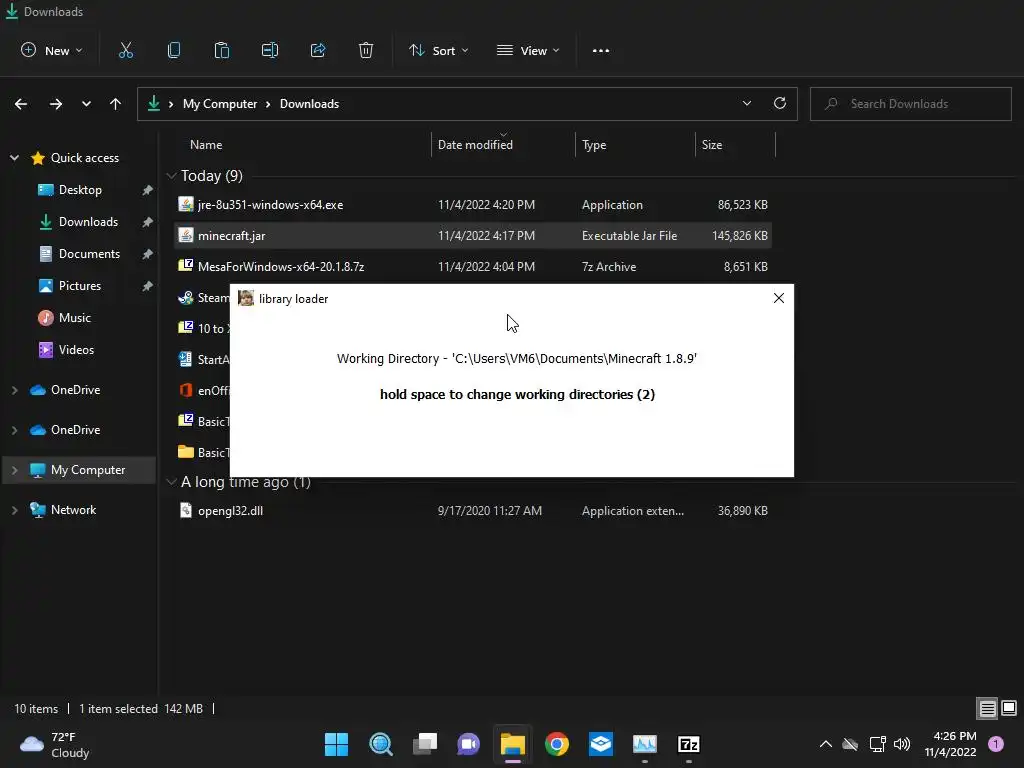Screen dimensions: 1024x768
Task: Click Downloads in the address breadcrumb
Action: tap(310, 104)
